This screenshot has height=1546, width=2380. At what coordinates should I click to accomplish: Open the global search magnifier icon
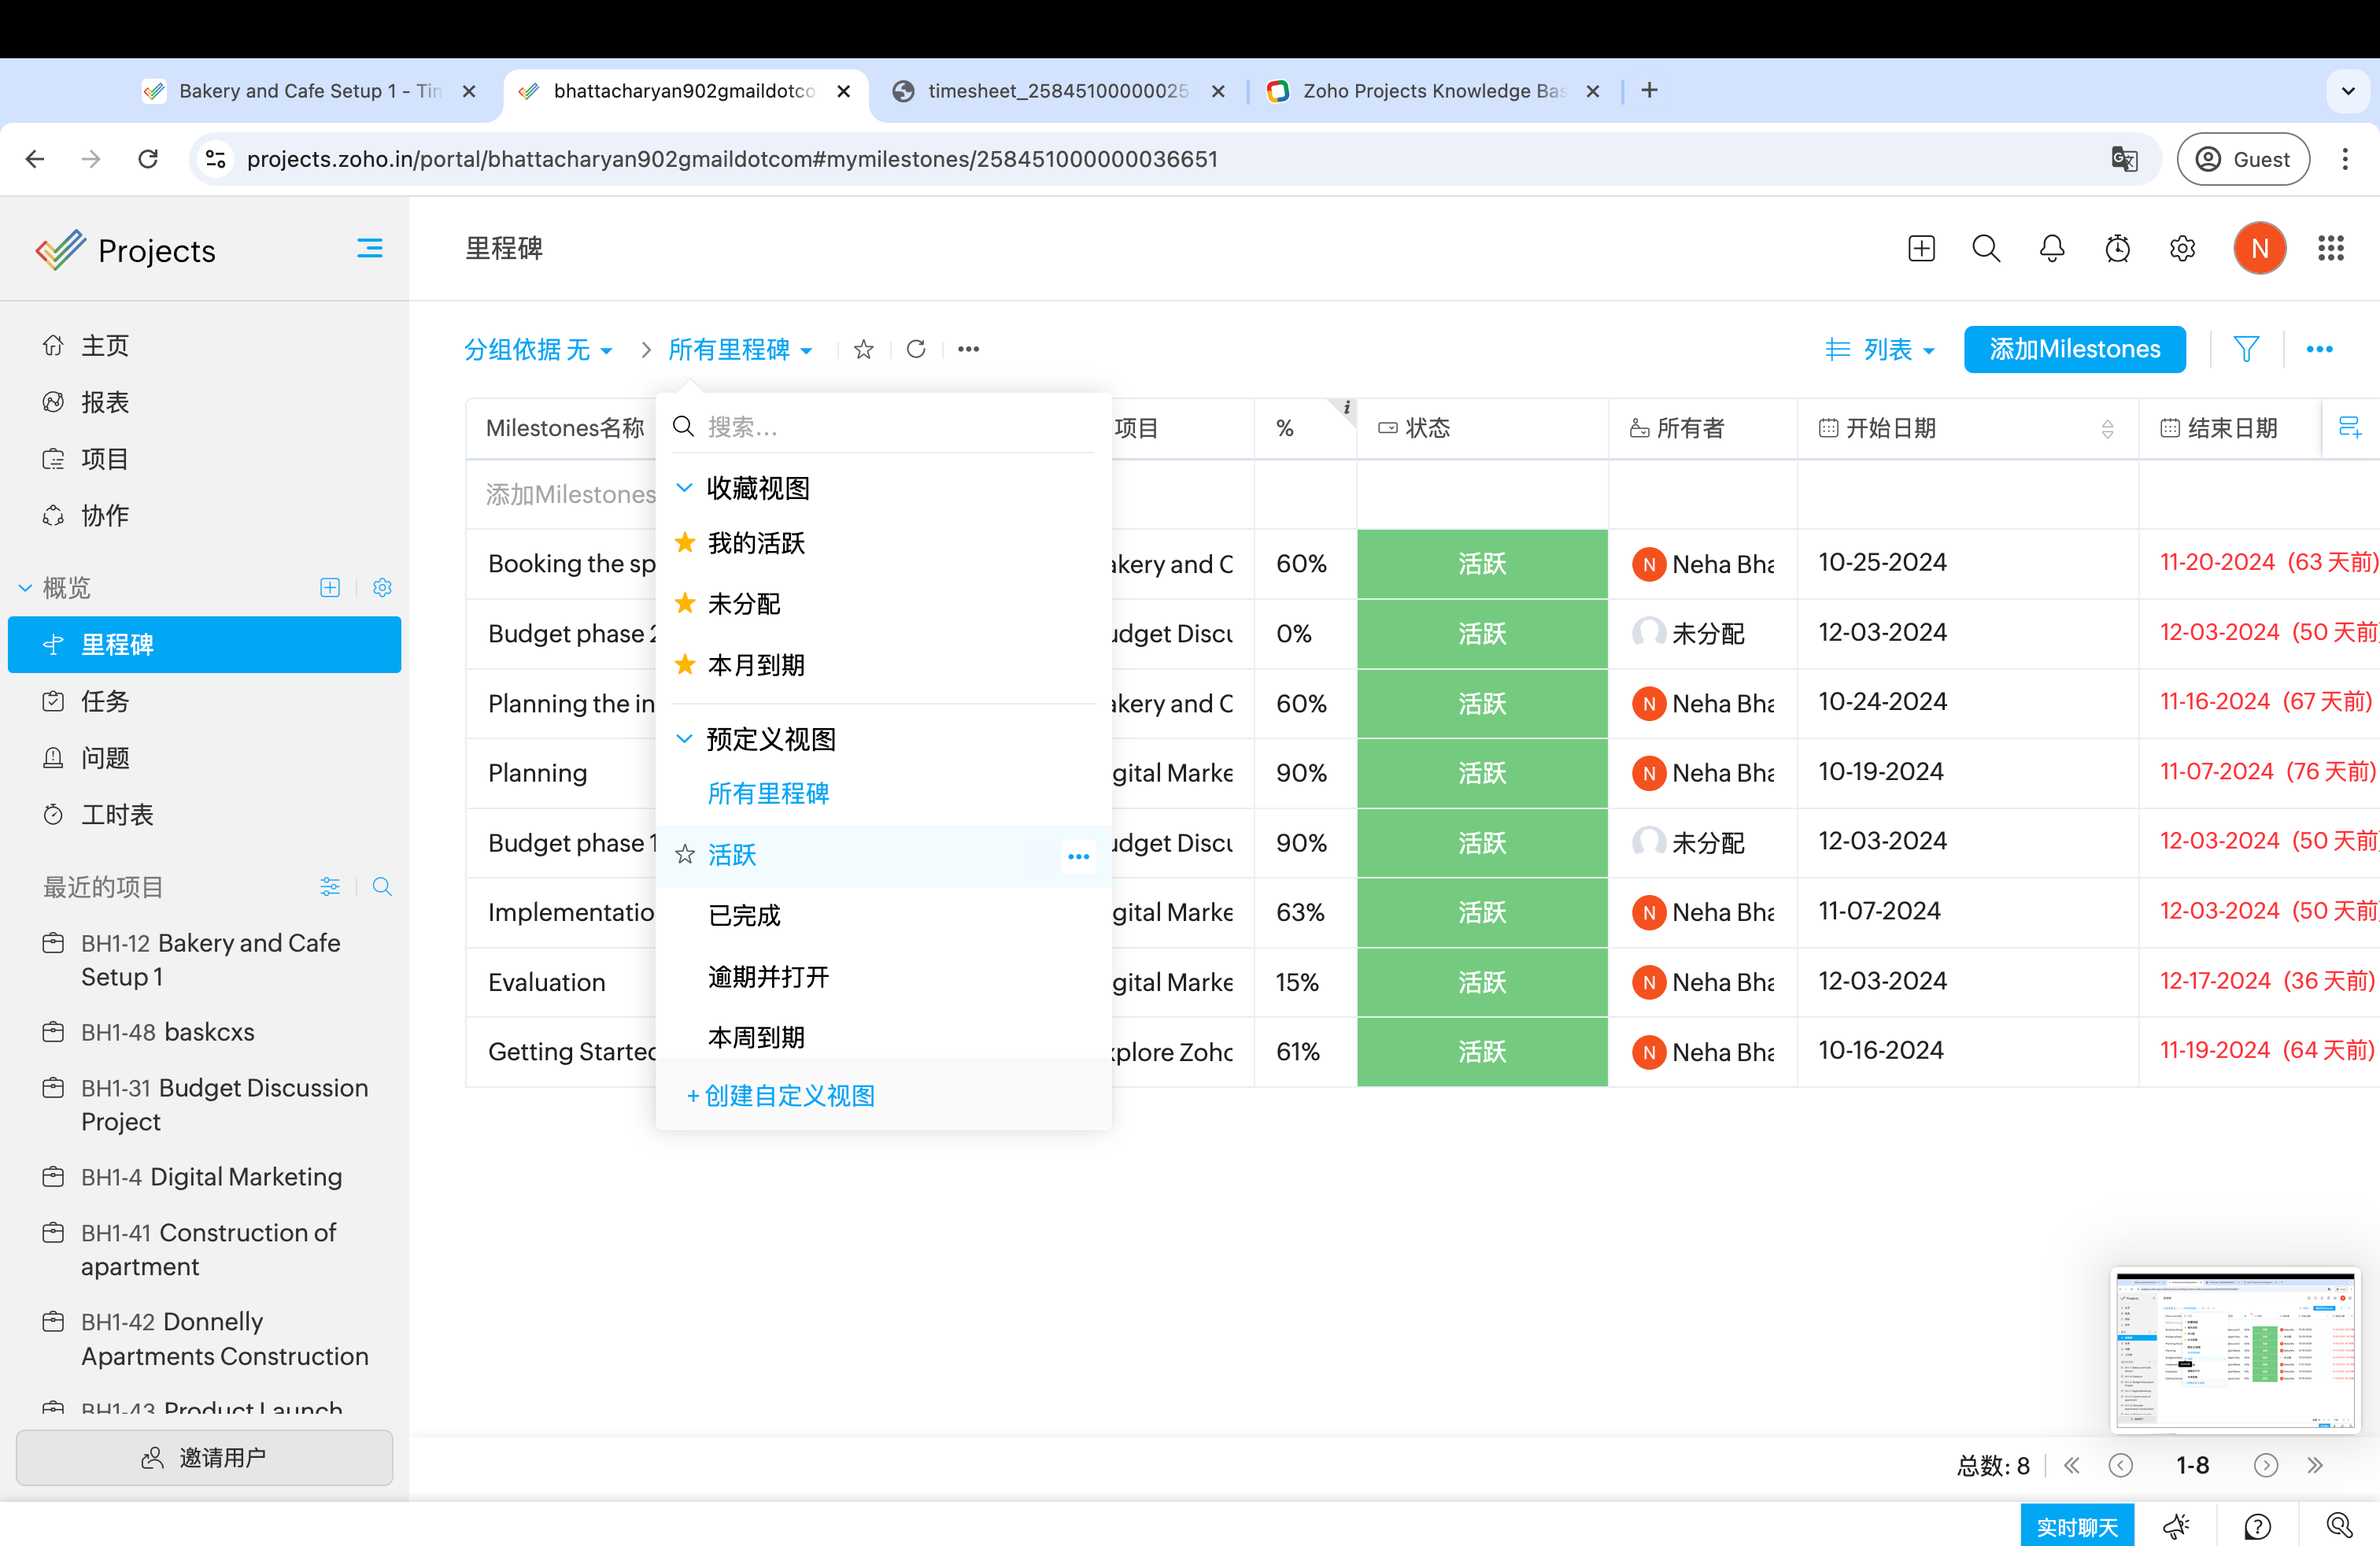pyautogui.click(x=1986, y=249)
